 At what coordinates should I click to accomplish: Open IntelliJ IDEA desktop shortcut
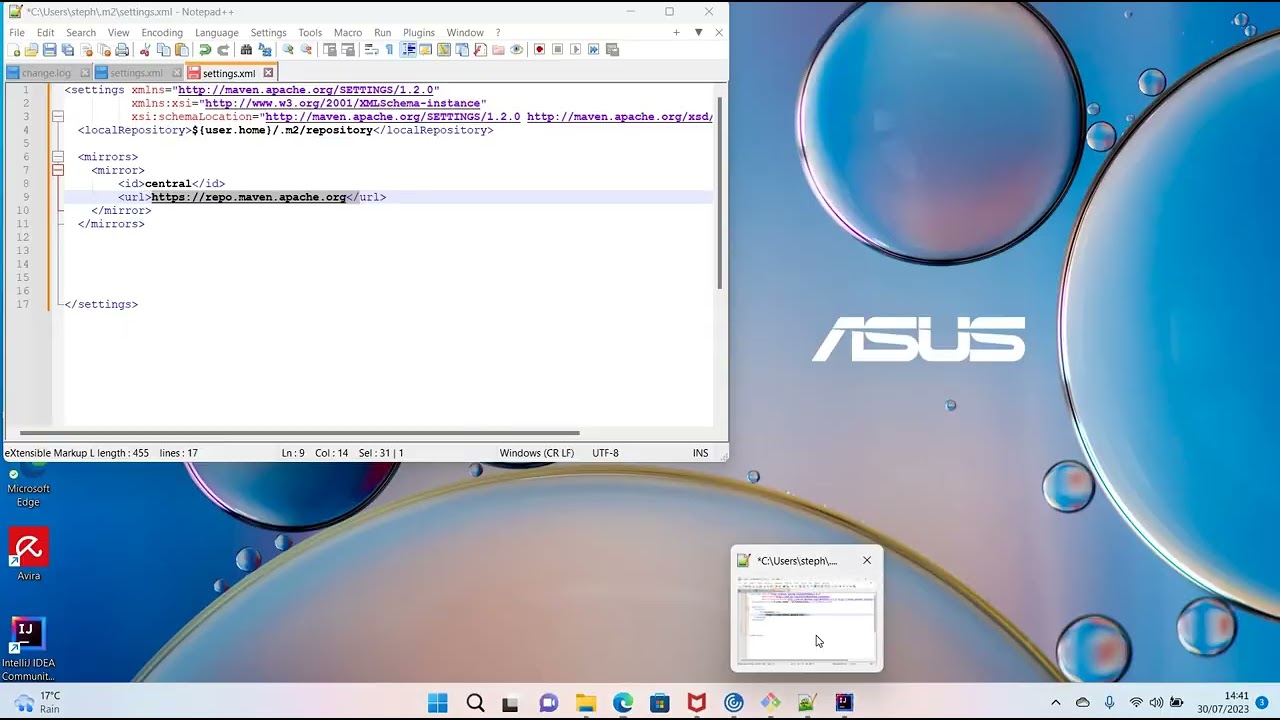coord(28,649)
